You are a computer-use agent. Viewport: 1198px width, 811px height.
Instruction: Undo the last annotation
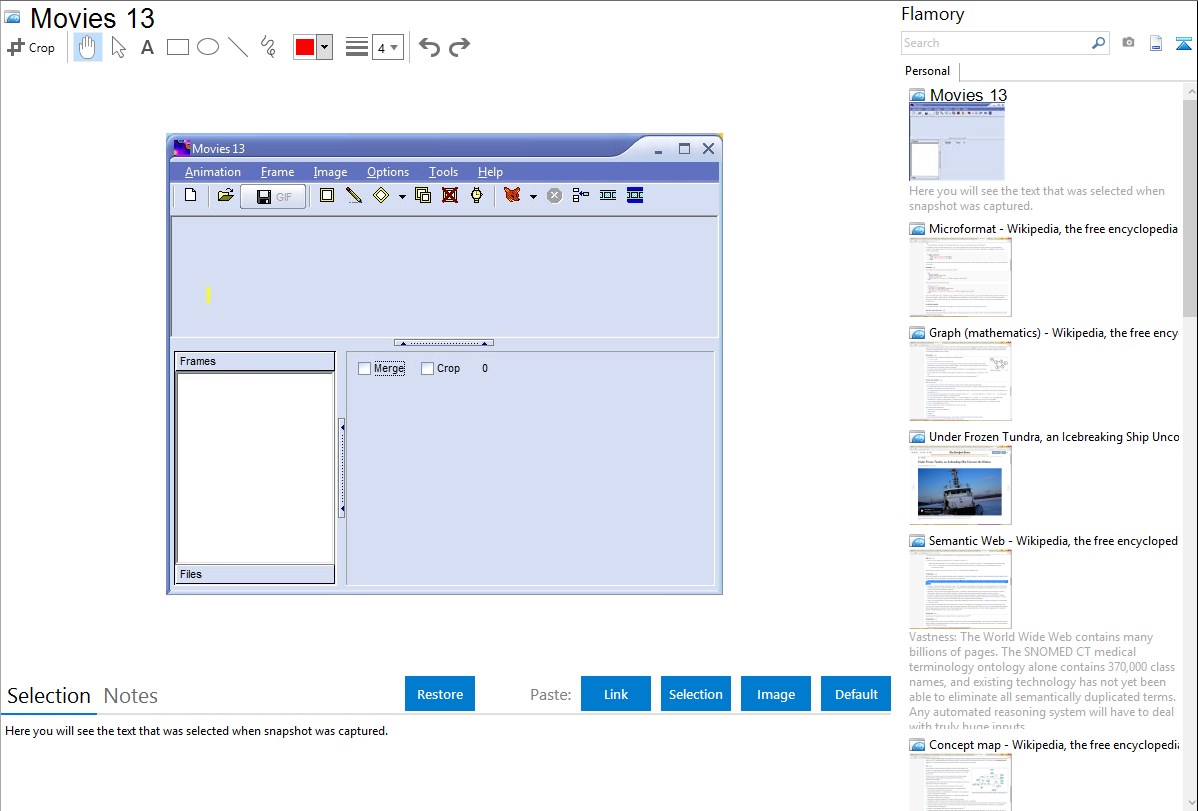click(x=429, y=47)
